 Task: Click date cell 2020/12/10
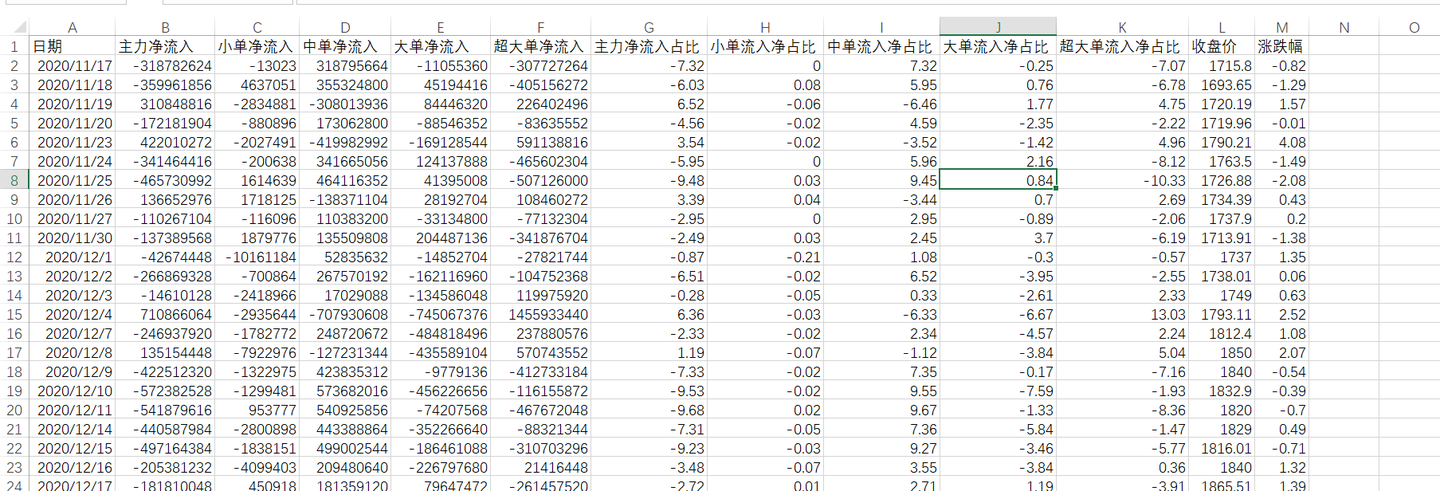(x=73, y=390)
